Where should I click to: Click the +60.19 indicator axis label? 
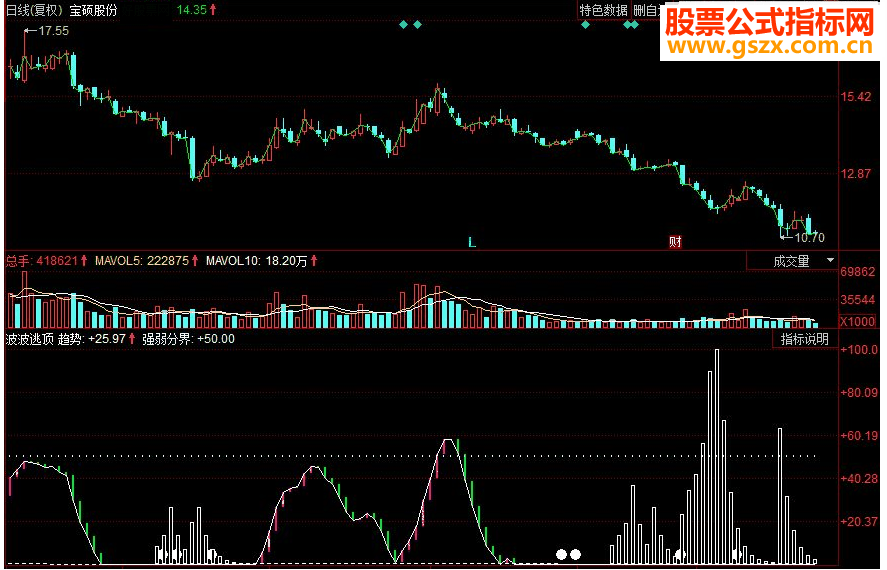859,435
